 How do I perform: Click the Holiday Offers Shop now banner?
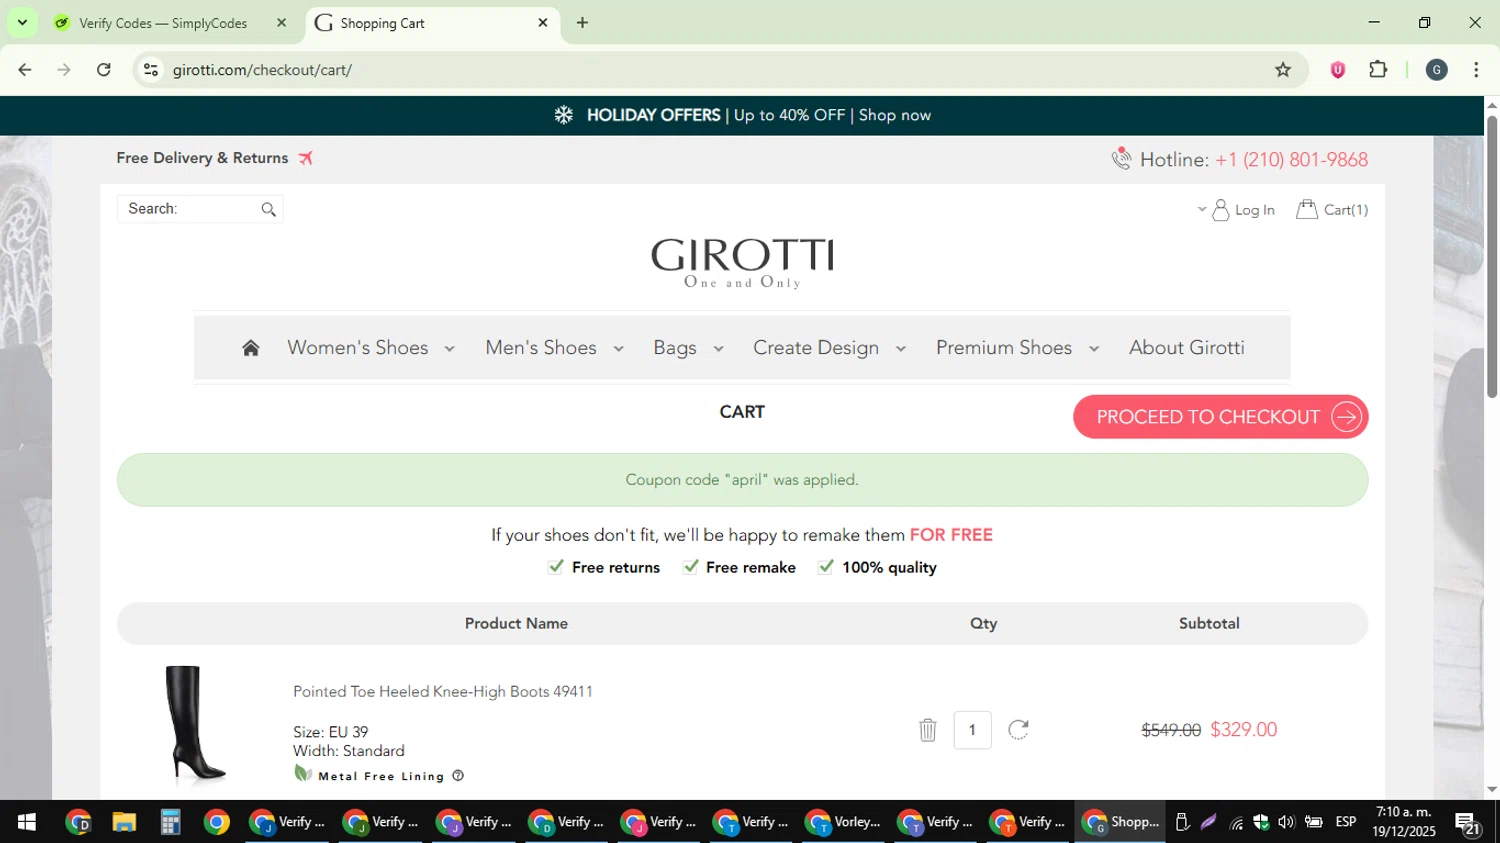[x=743, y=115]
